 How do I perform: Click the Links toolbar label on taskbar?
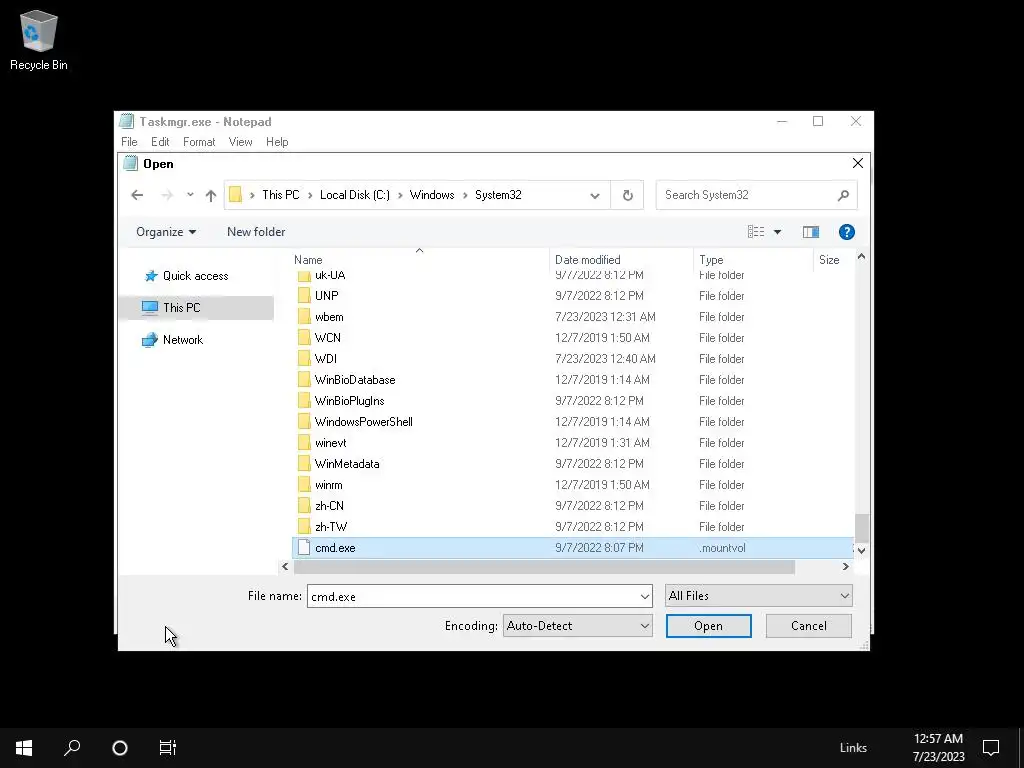pyautogui.click(x=853, y=748)
